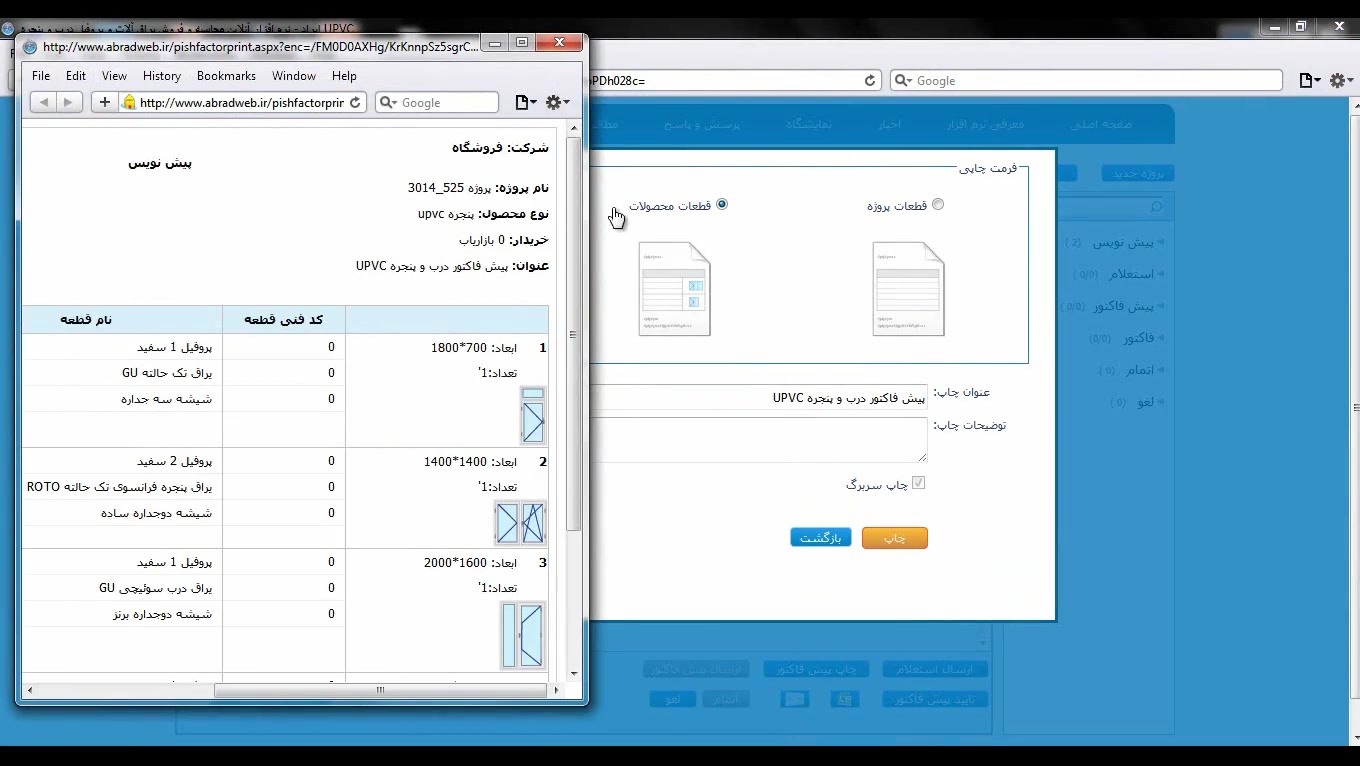Click the popup horizontal scrollbar thumb
Screen dimensions: 1360x766
[380, 690]
